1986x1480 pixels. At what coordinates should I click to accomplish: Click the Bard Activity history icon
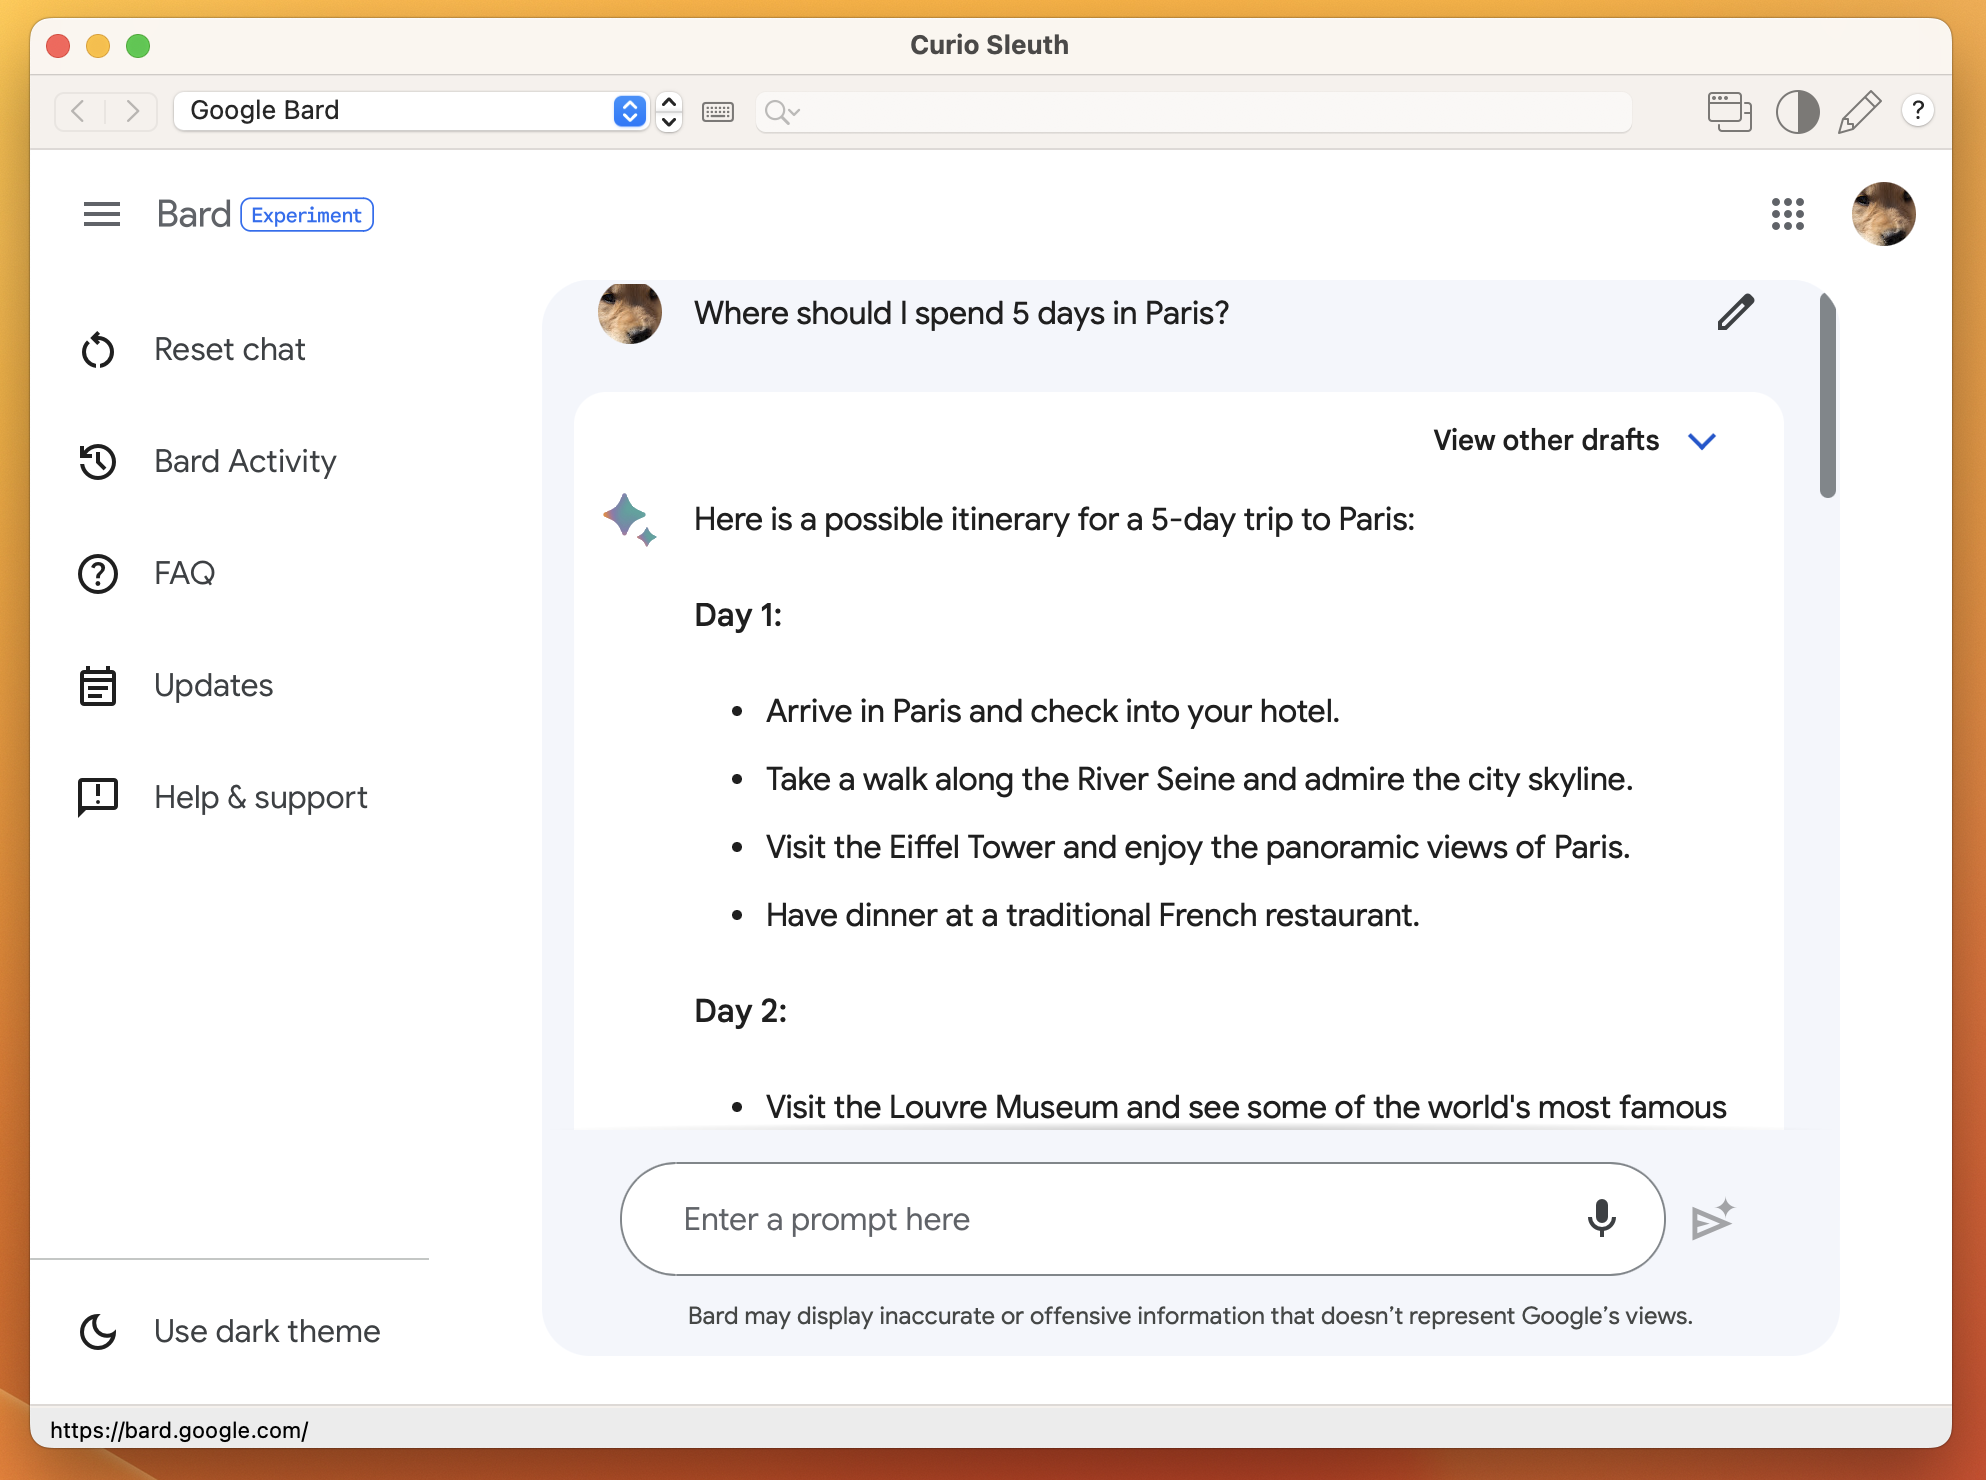pyautogui.click(x=98, y=462)
